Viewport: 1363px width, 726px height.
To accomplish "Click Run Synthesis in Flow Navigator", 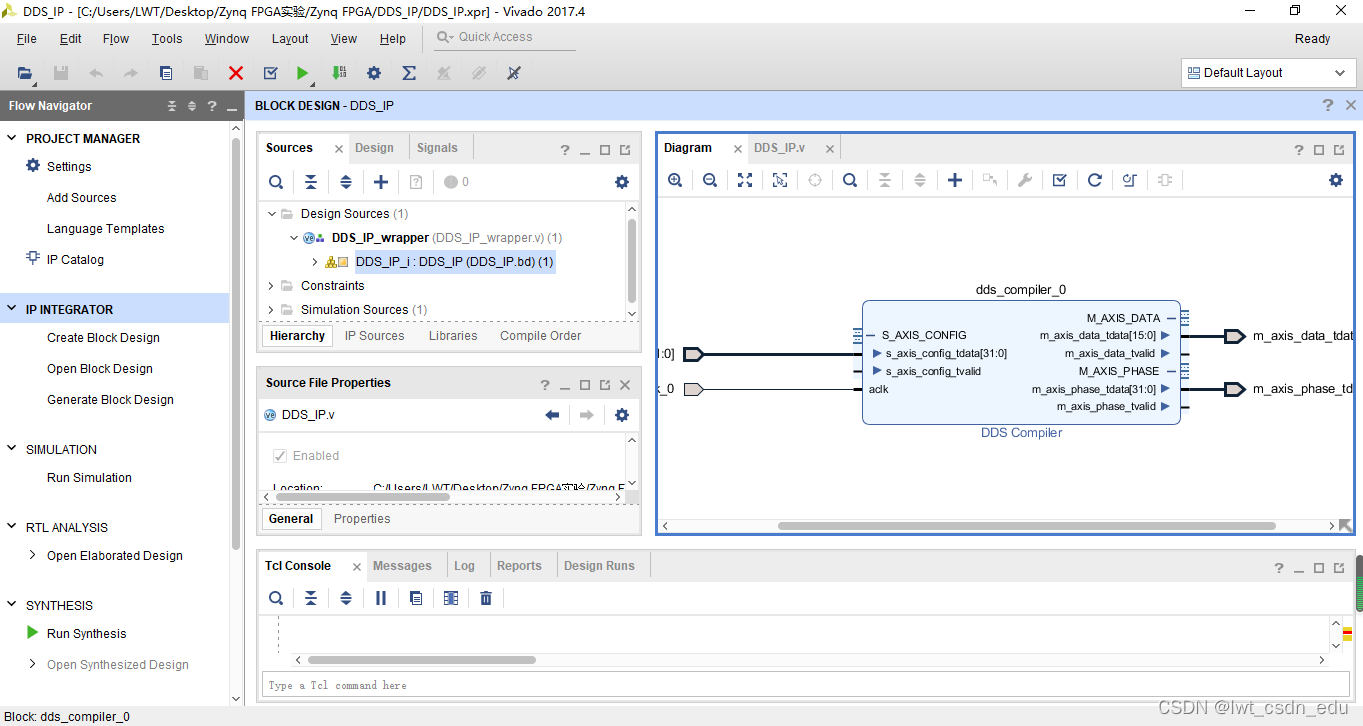I will tap(87, 634).
